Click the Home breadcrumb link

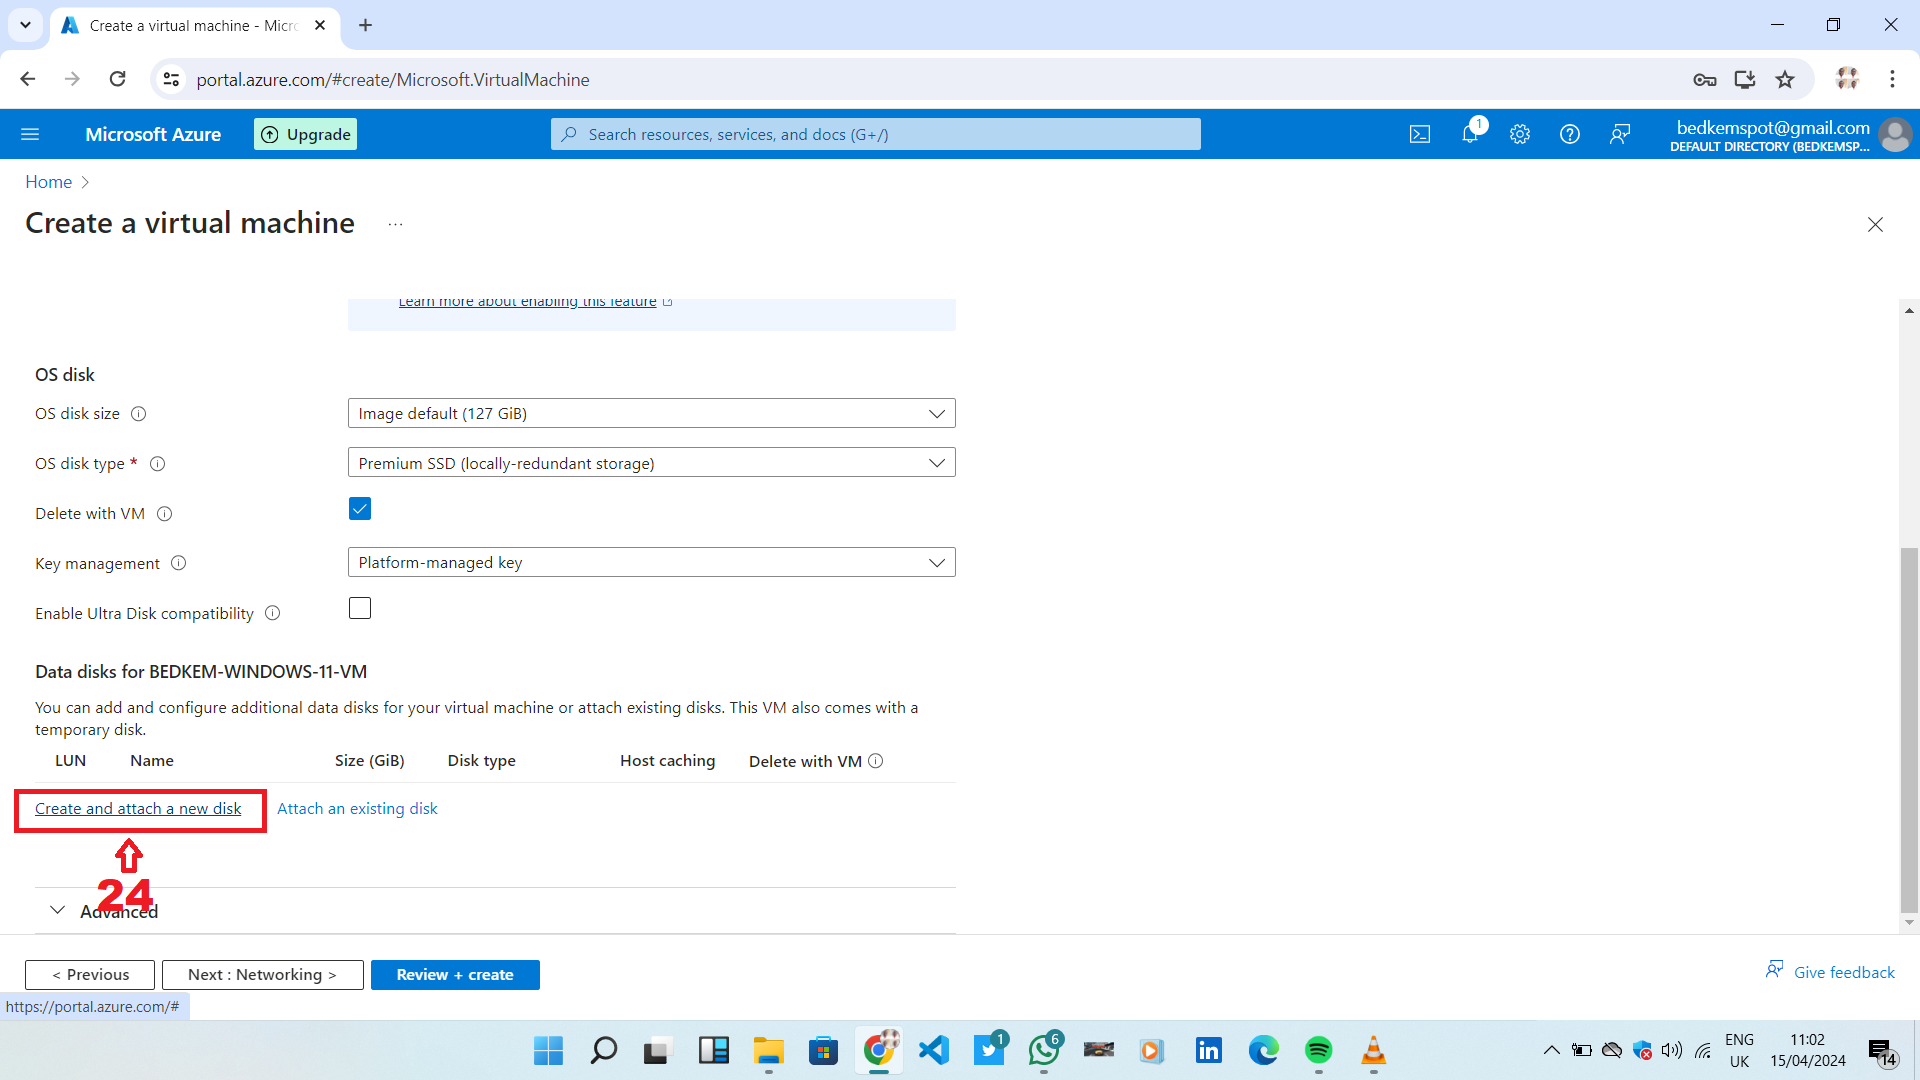click(48, 182)
